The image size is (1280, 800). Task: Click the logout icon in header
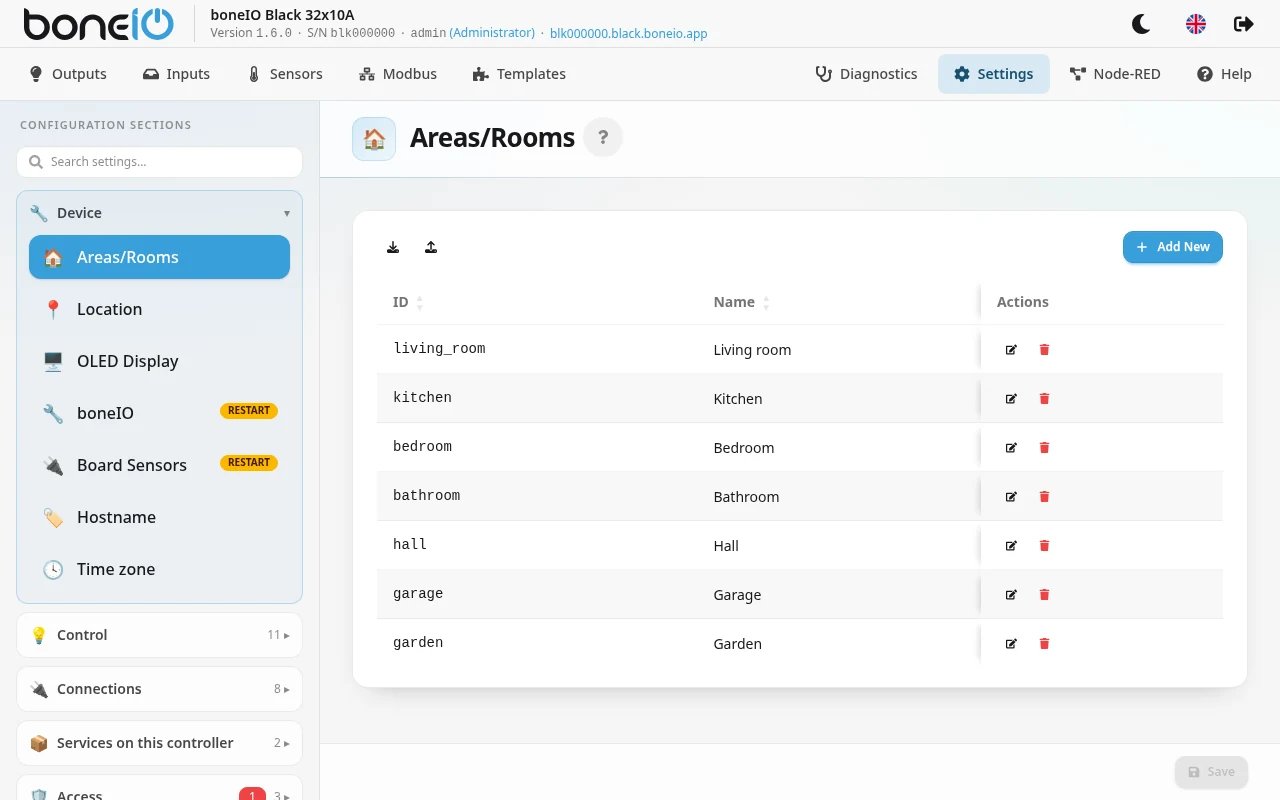point(1244,24)
